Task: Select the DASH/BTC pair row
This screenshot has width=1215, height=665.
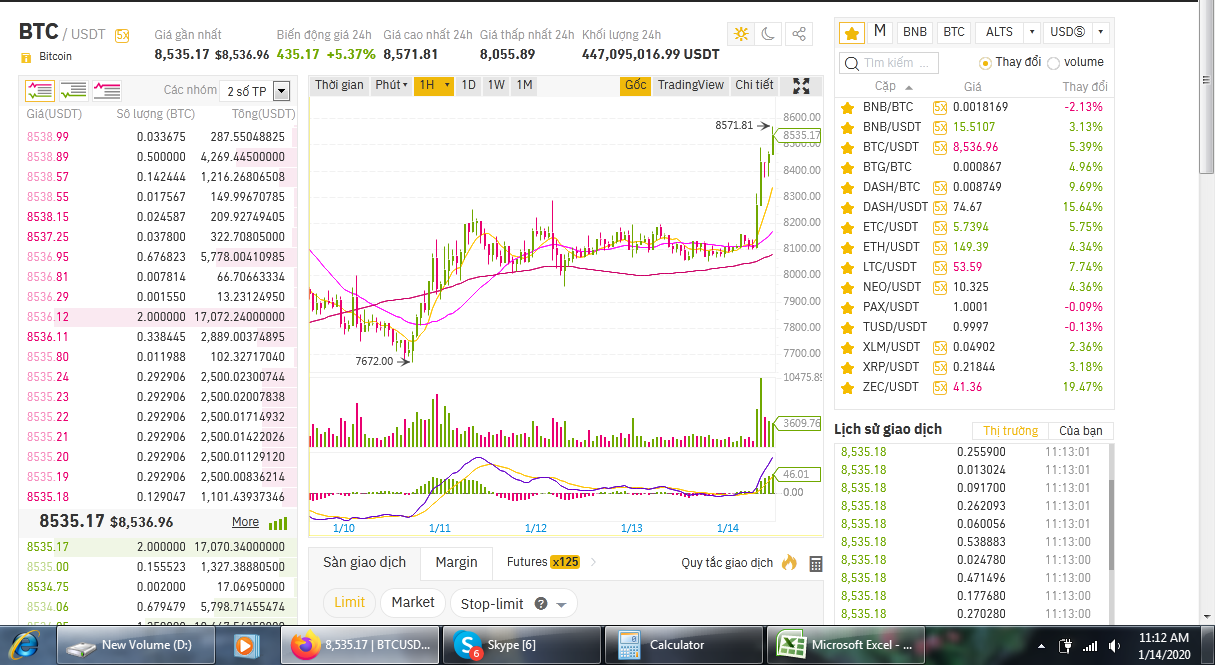Action: 975,187
